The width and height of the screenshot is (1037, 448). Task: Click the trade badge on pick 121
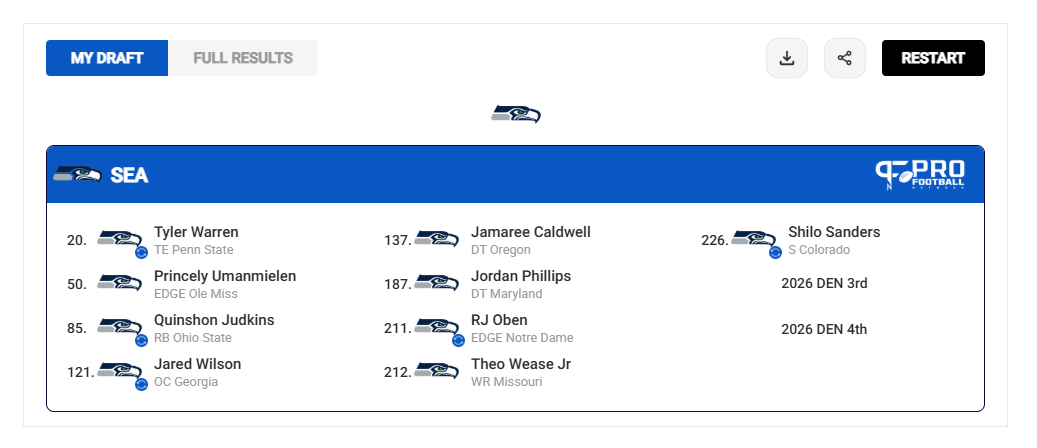point(141,384)
